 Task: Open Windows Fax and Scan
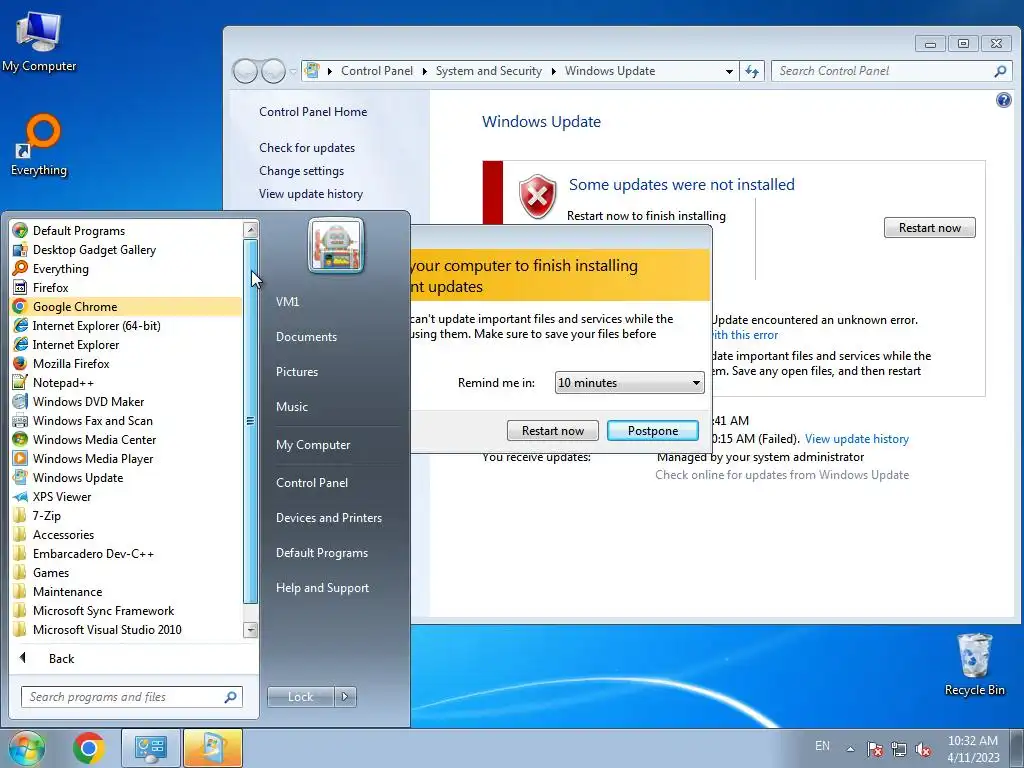point(83,421)
